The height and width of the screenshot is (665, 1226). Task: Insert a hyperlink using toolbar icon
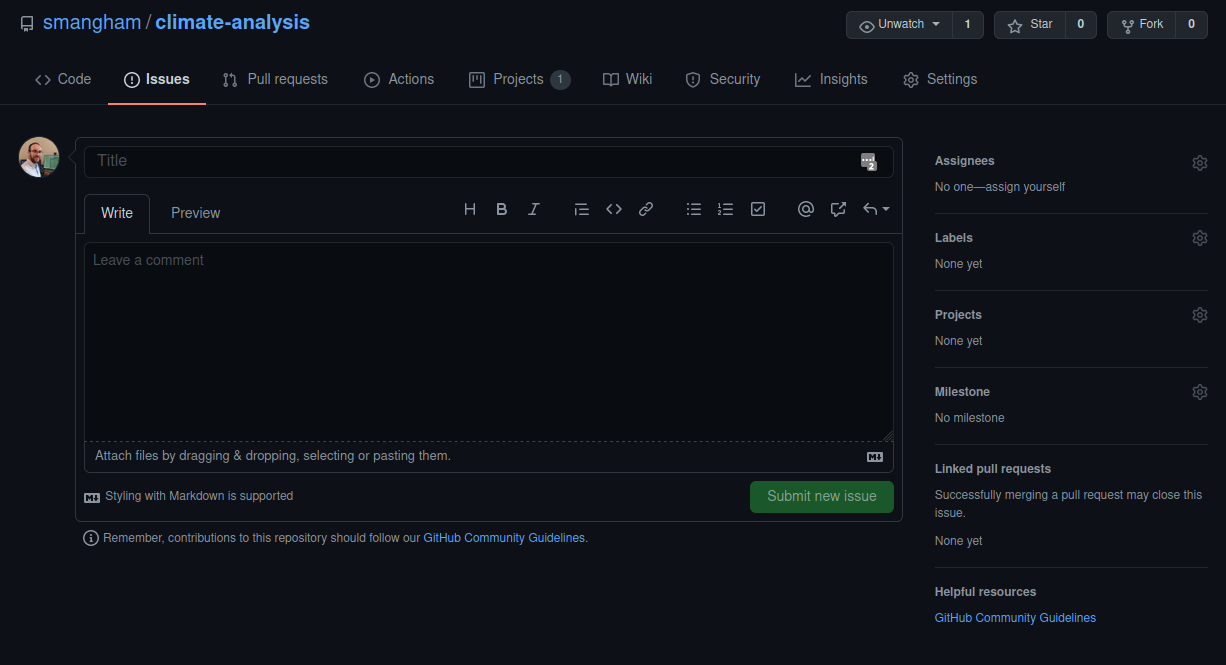tap(646, 209)
